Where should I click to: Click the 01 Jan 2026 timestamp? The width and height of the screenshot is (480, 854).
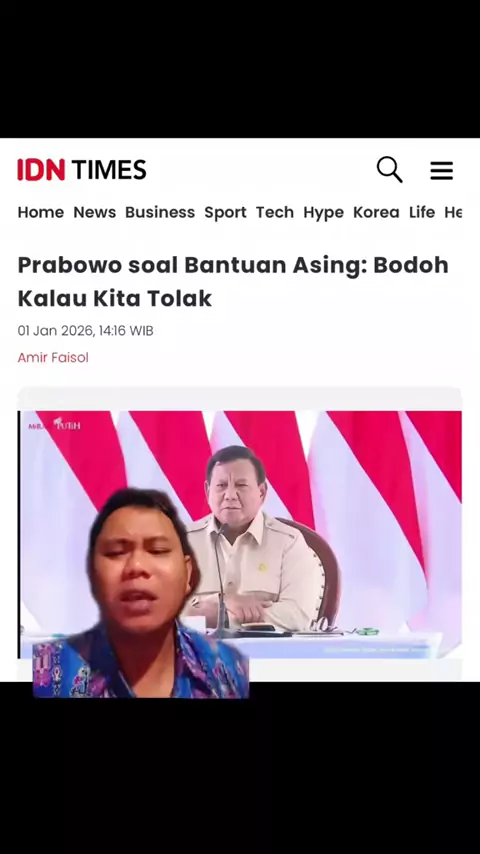[86, 331]
